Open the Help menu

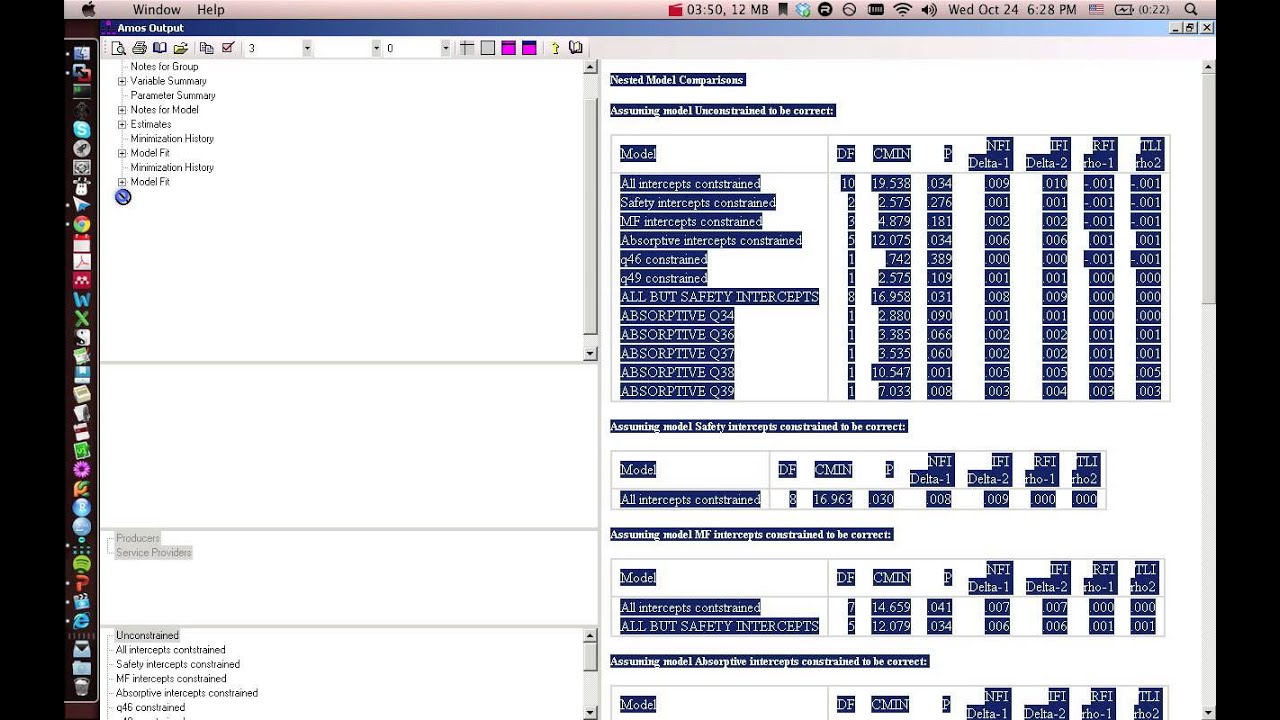[x=211, y=9]
